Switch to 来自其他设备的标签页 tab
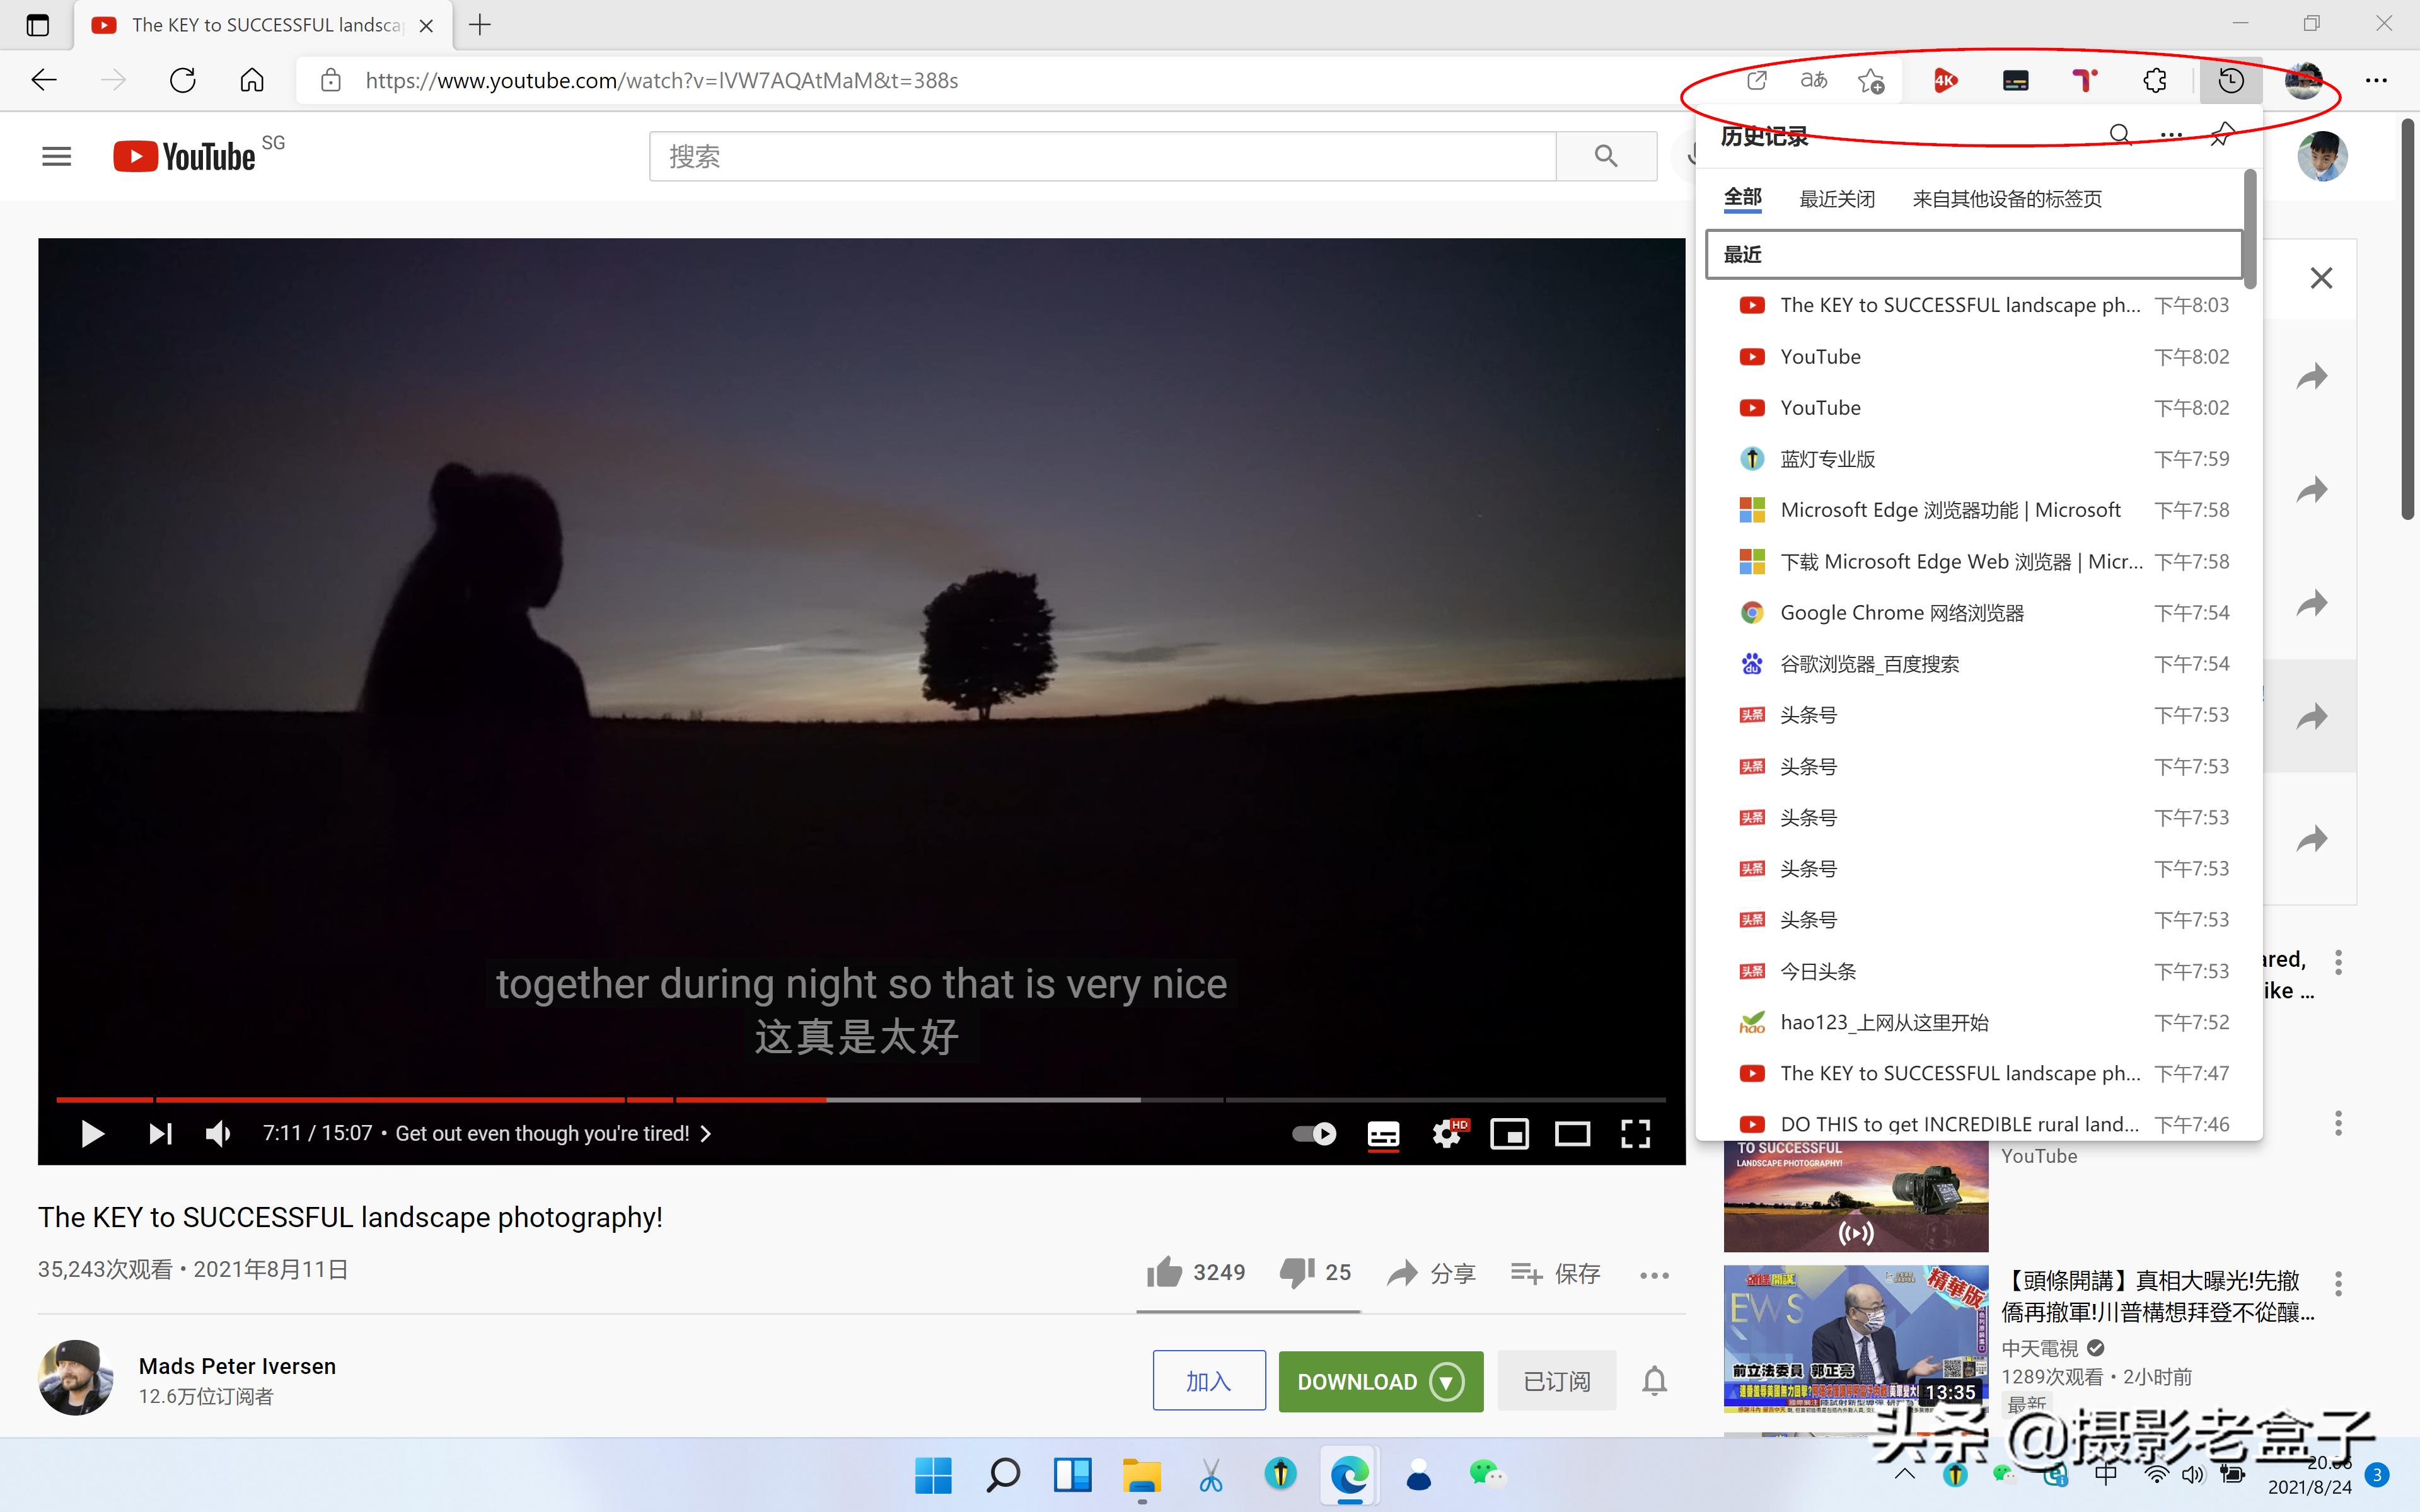Screen dimensions: 2420x1512 2006,199
